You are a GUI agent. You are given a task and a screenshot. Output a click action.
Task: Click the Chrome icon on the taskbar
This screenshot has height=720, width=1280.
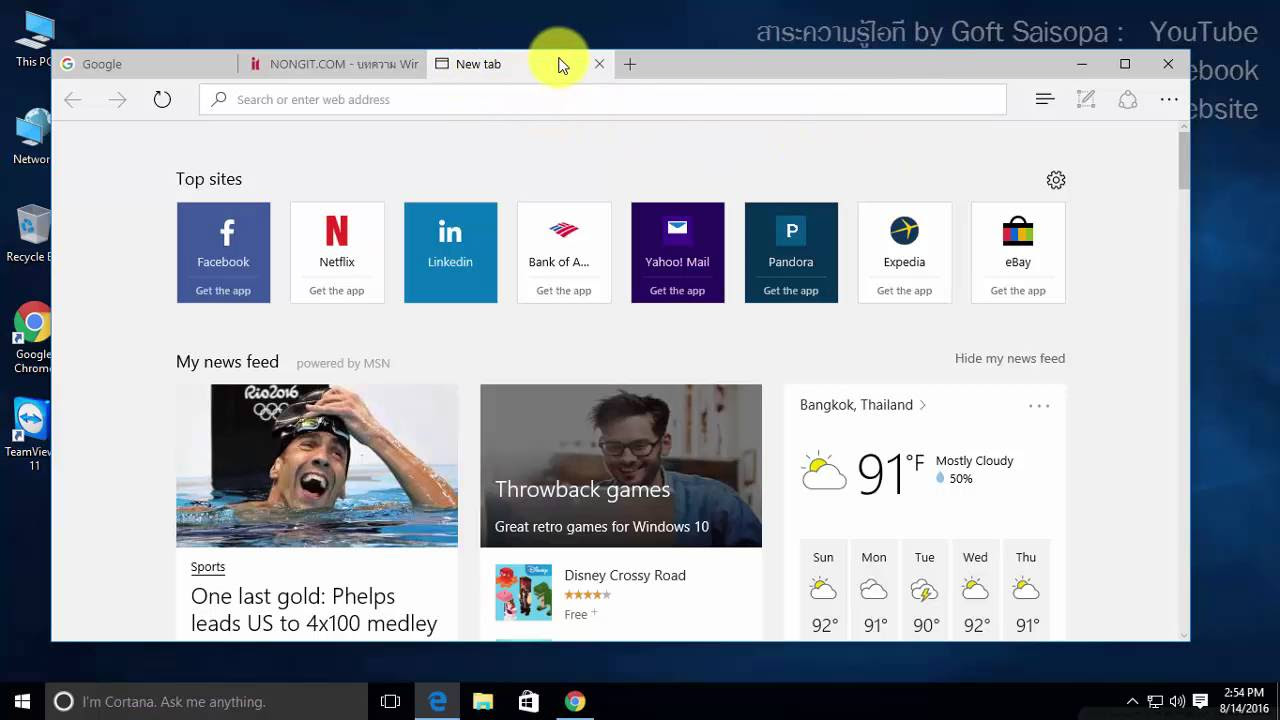coord(575,702)
